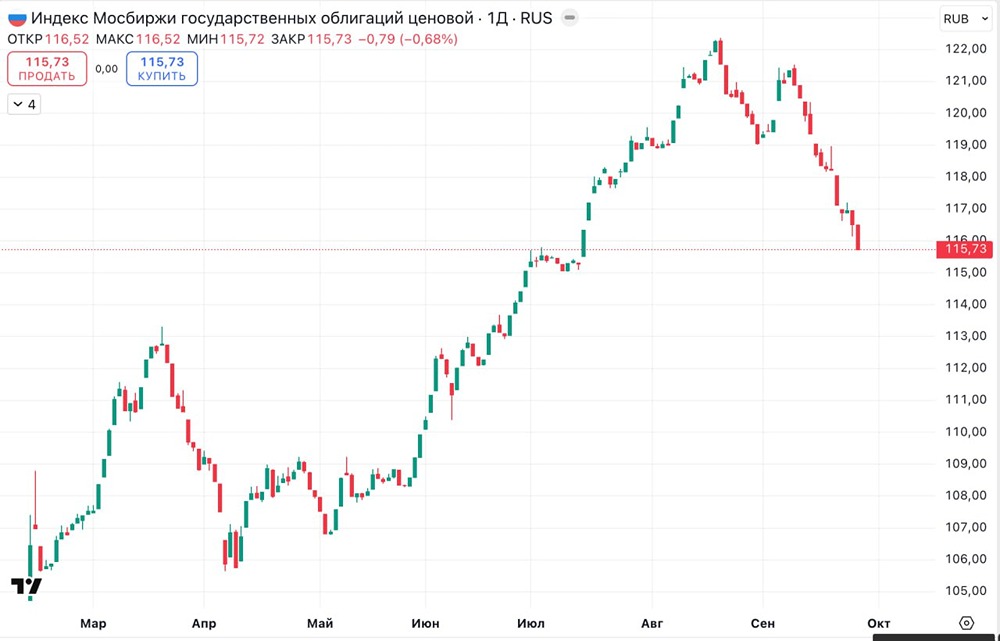The width and height of the screenshot is (1000, 641).
Task: Open the RUB currency dropdown
Action: tap(966, 18)
